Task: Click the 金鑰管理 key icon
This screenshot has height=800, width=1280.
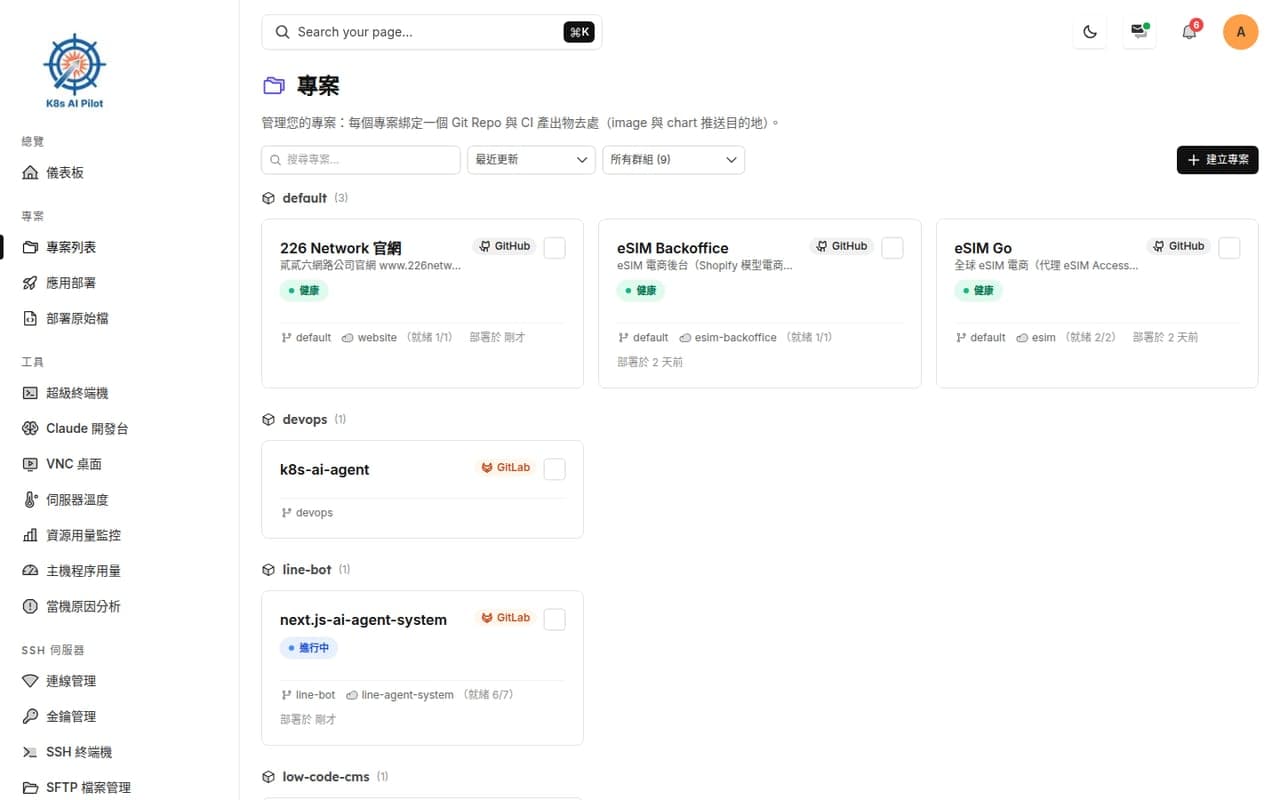Action: (30, 717)
